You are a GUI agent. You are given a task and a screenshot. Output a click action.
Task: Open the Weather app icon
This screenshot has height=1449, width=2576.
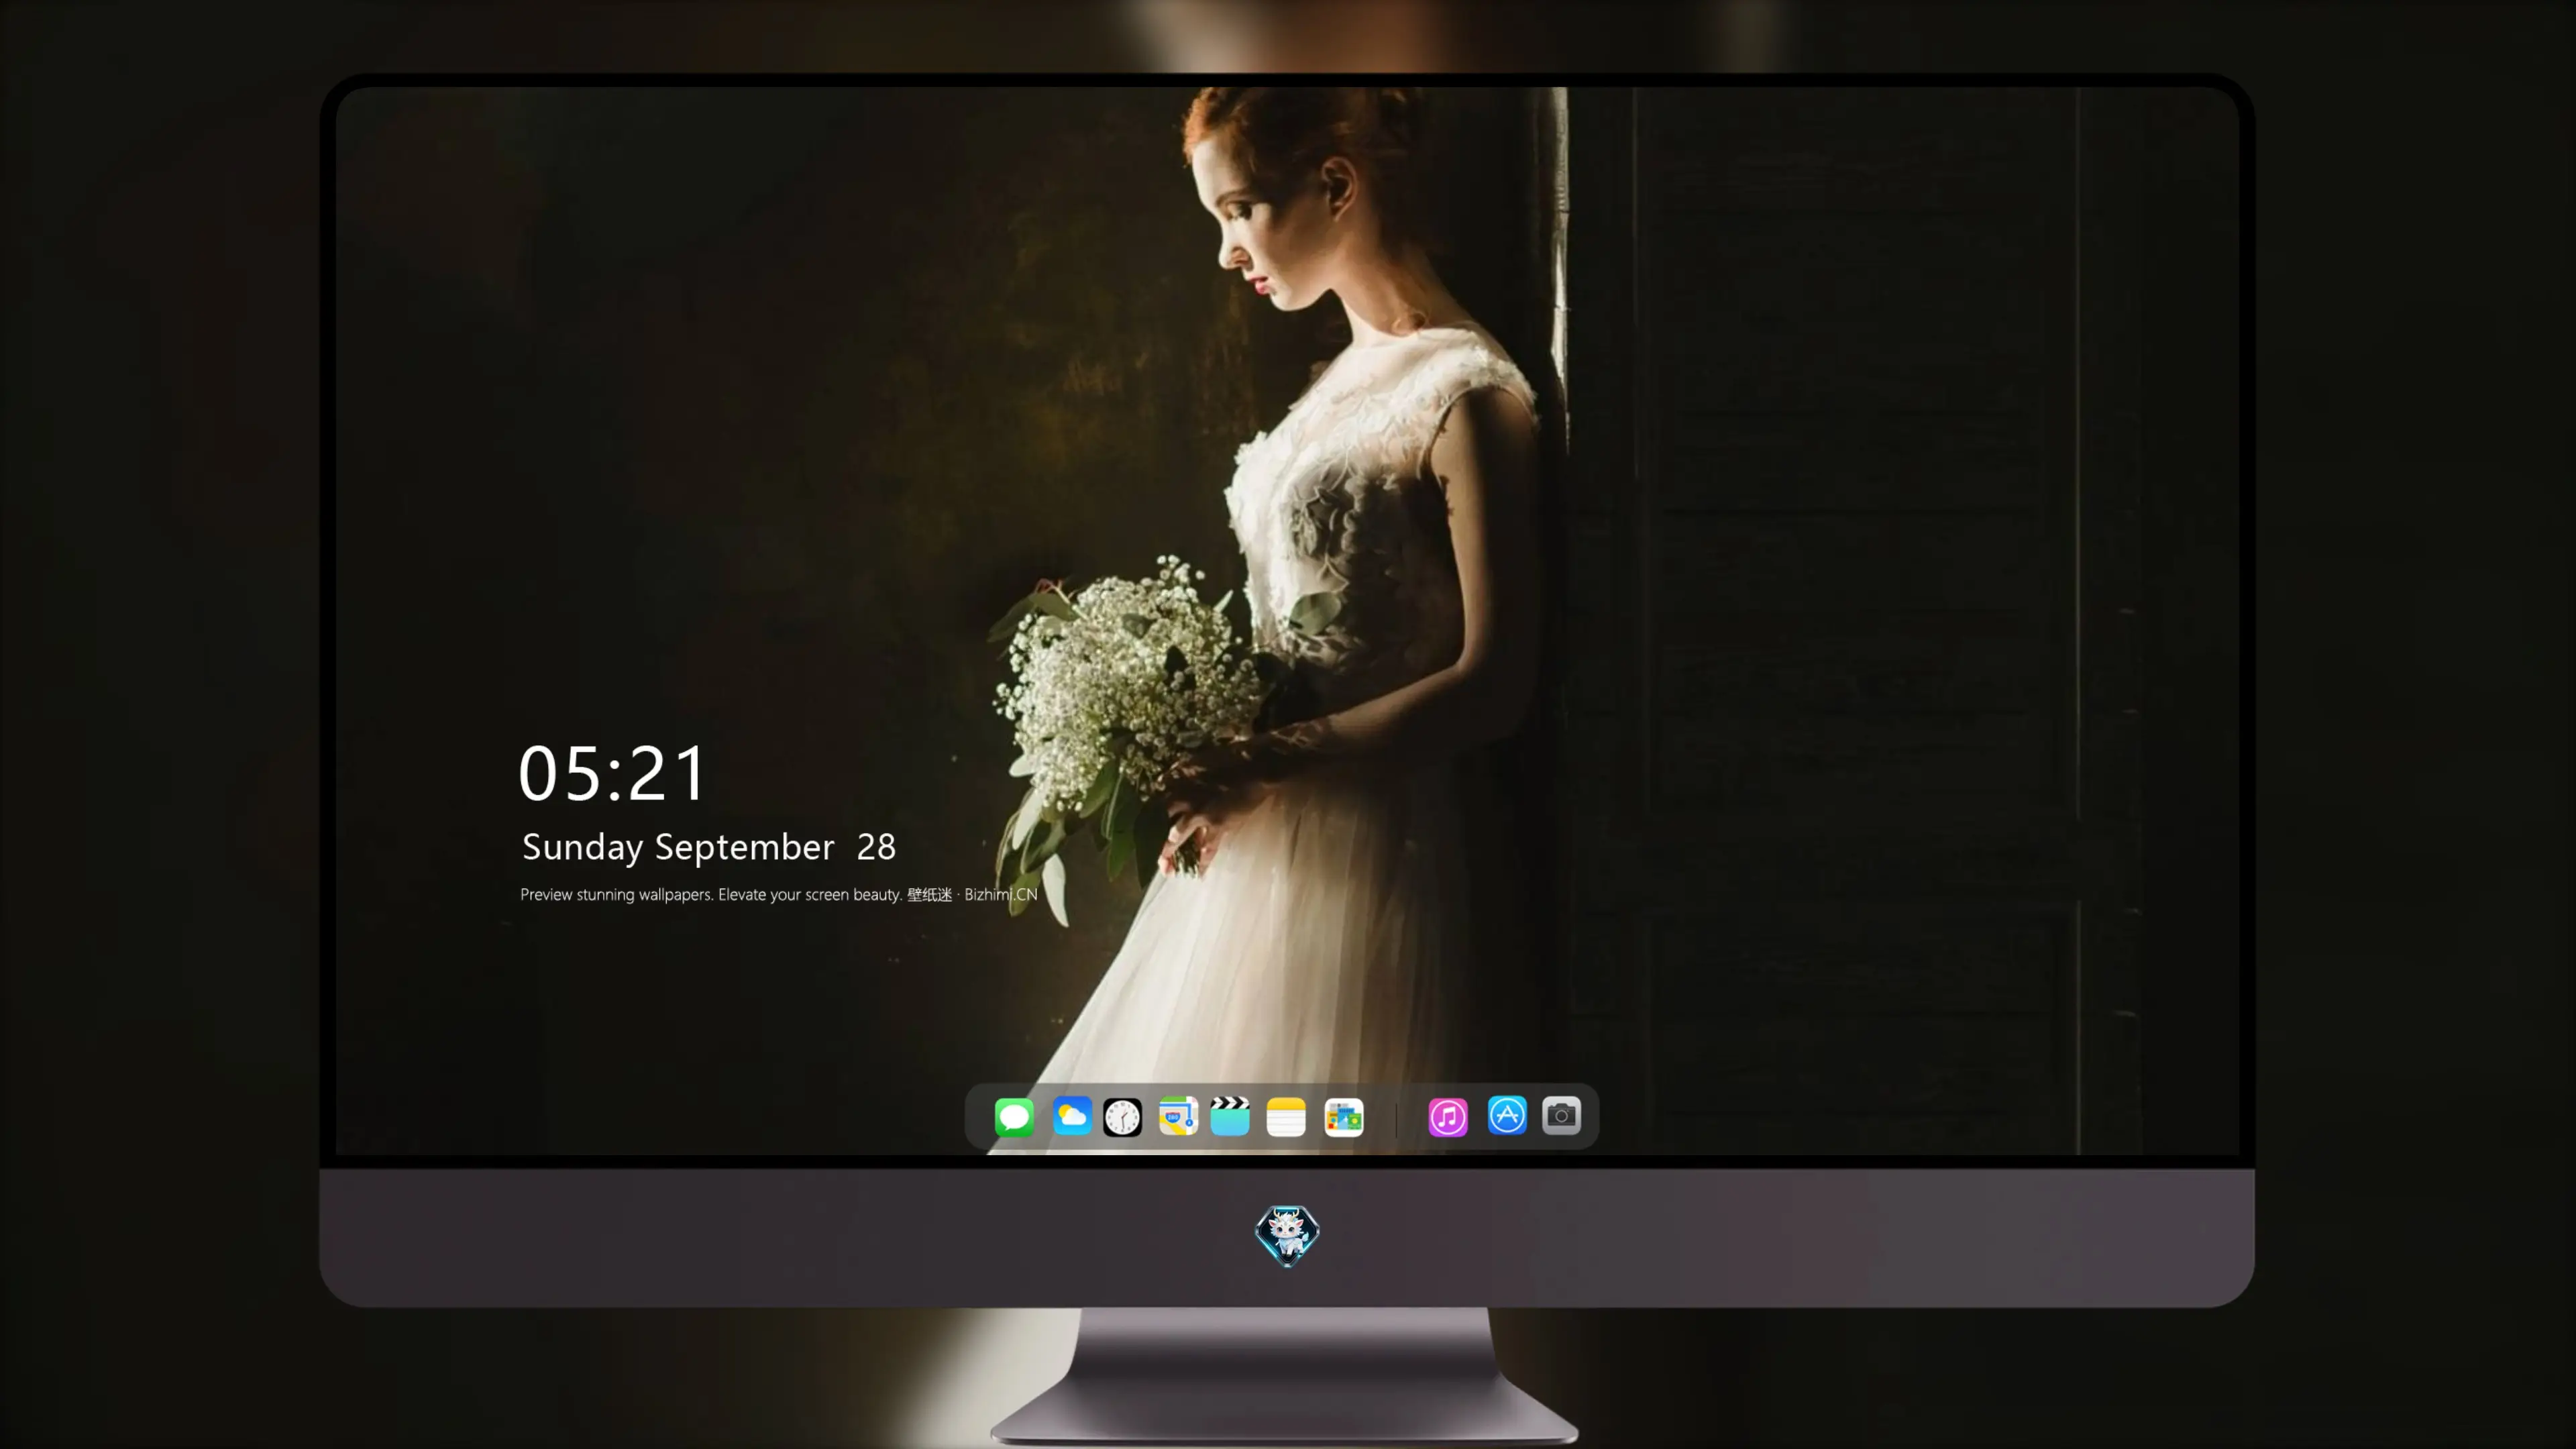1071,1116
